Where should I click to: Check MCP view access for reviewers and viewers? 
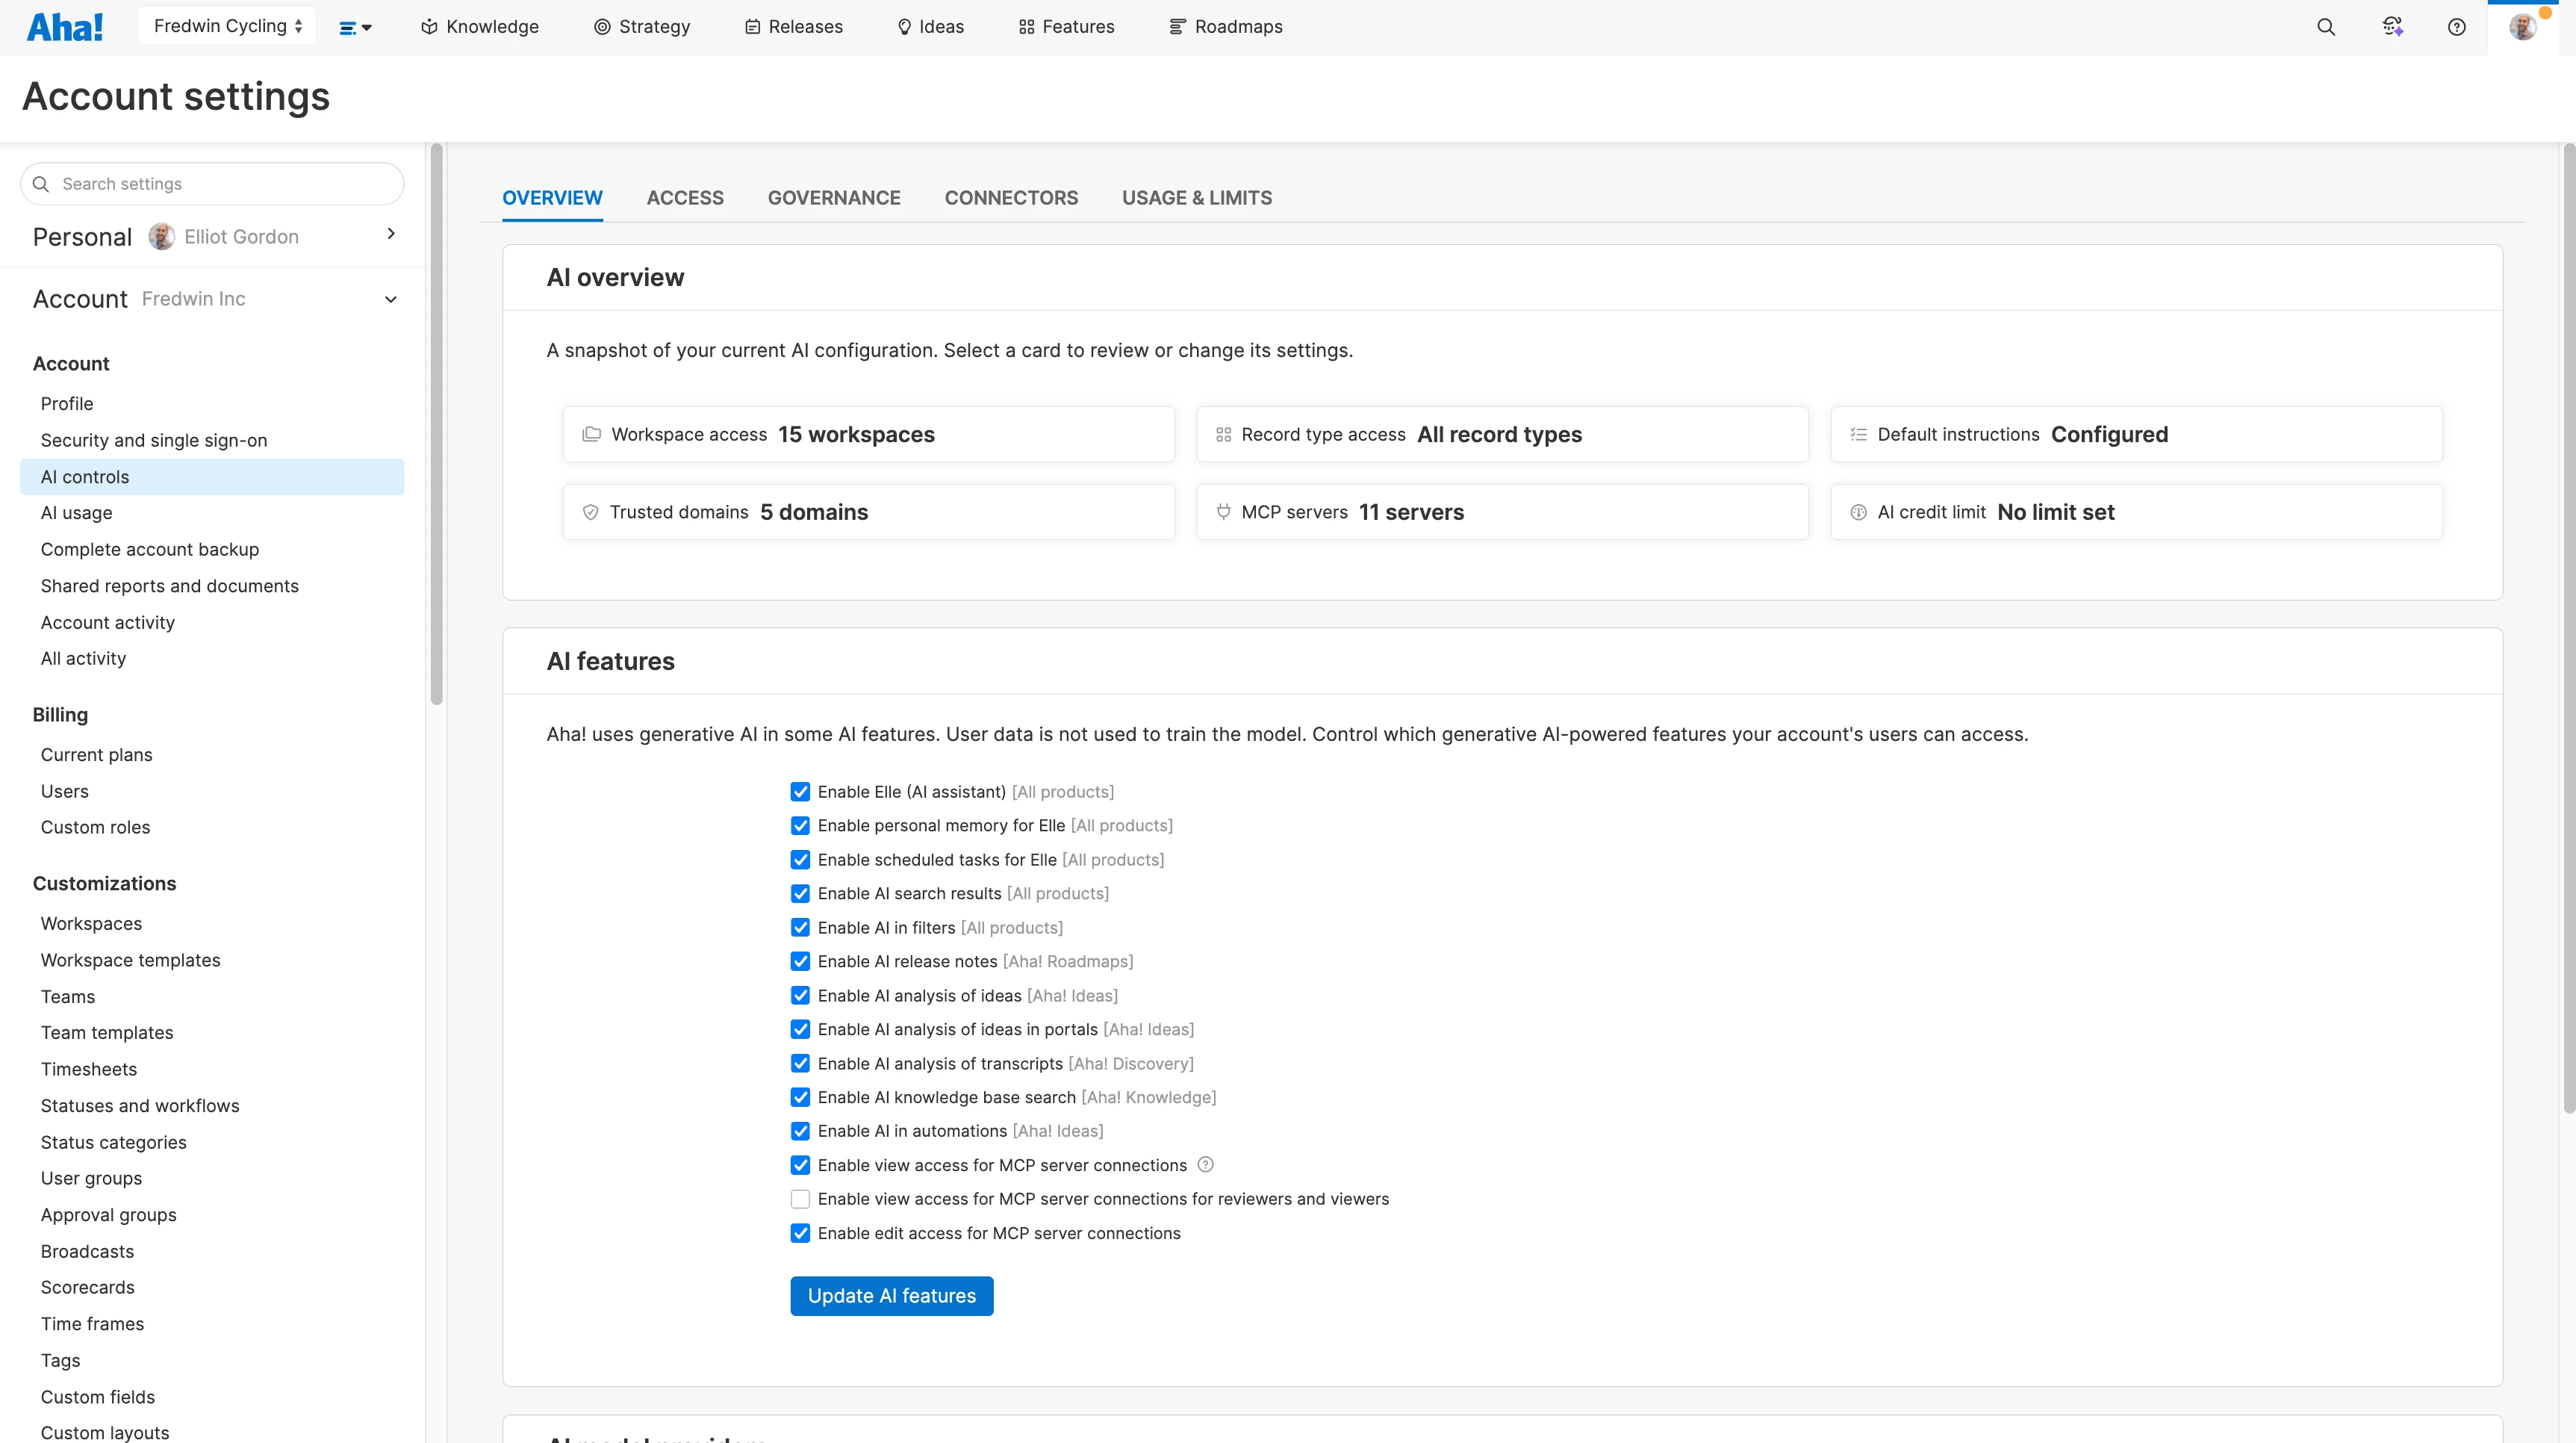click(x=800, y=1199)
